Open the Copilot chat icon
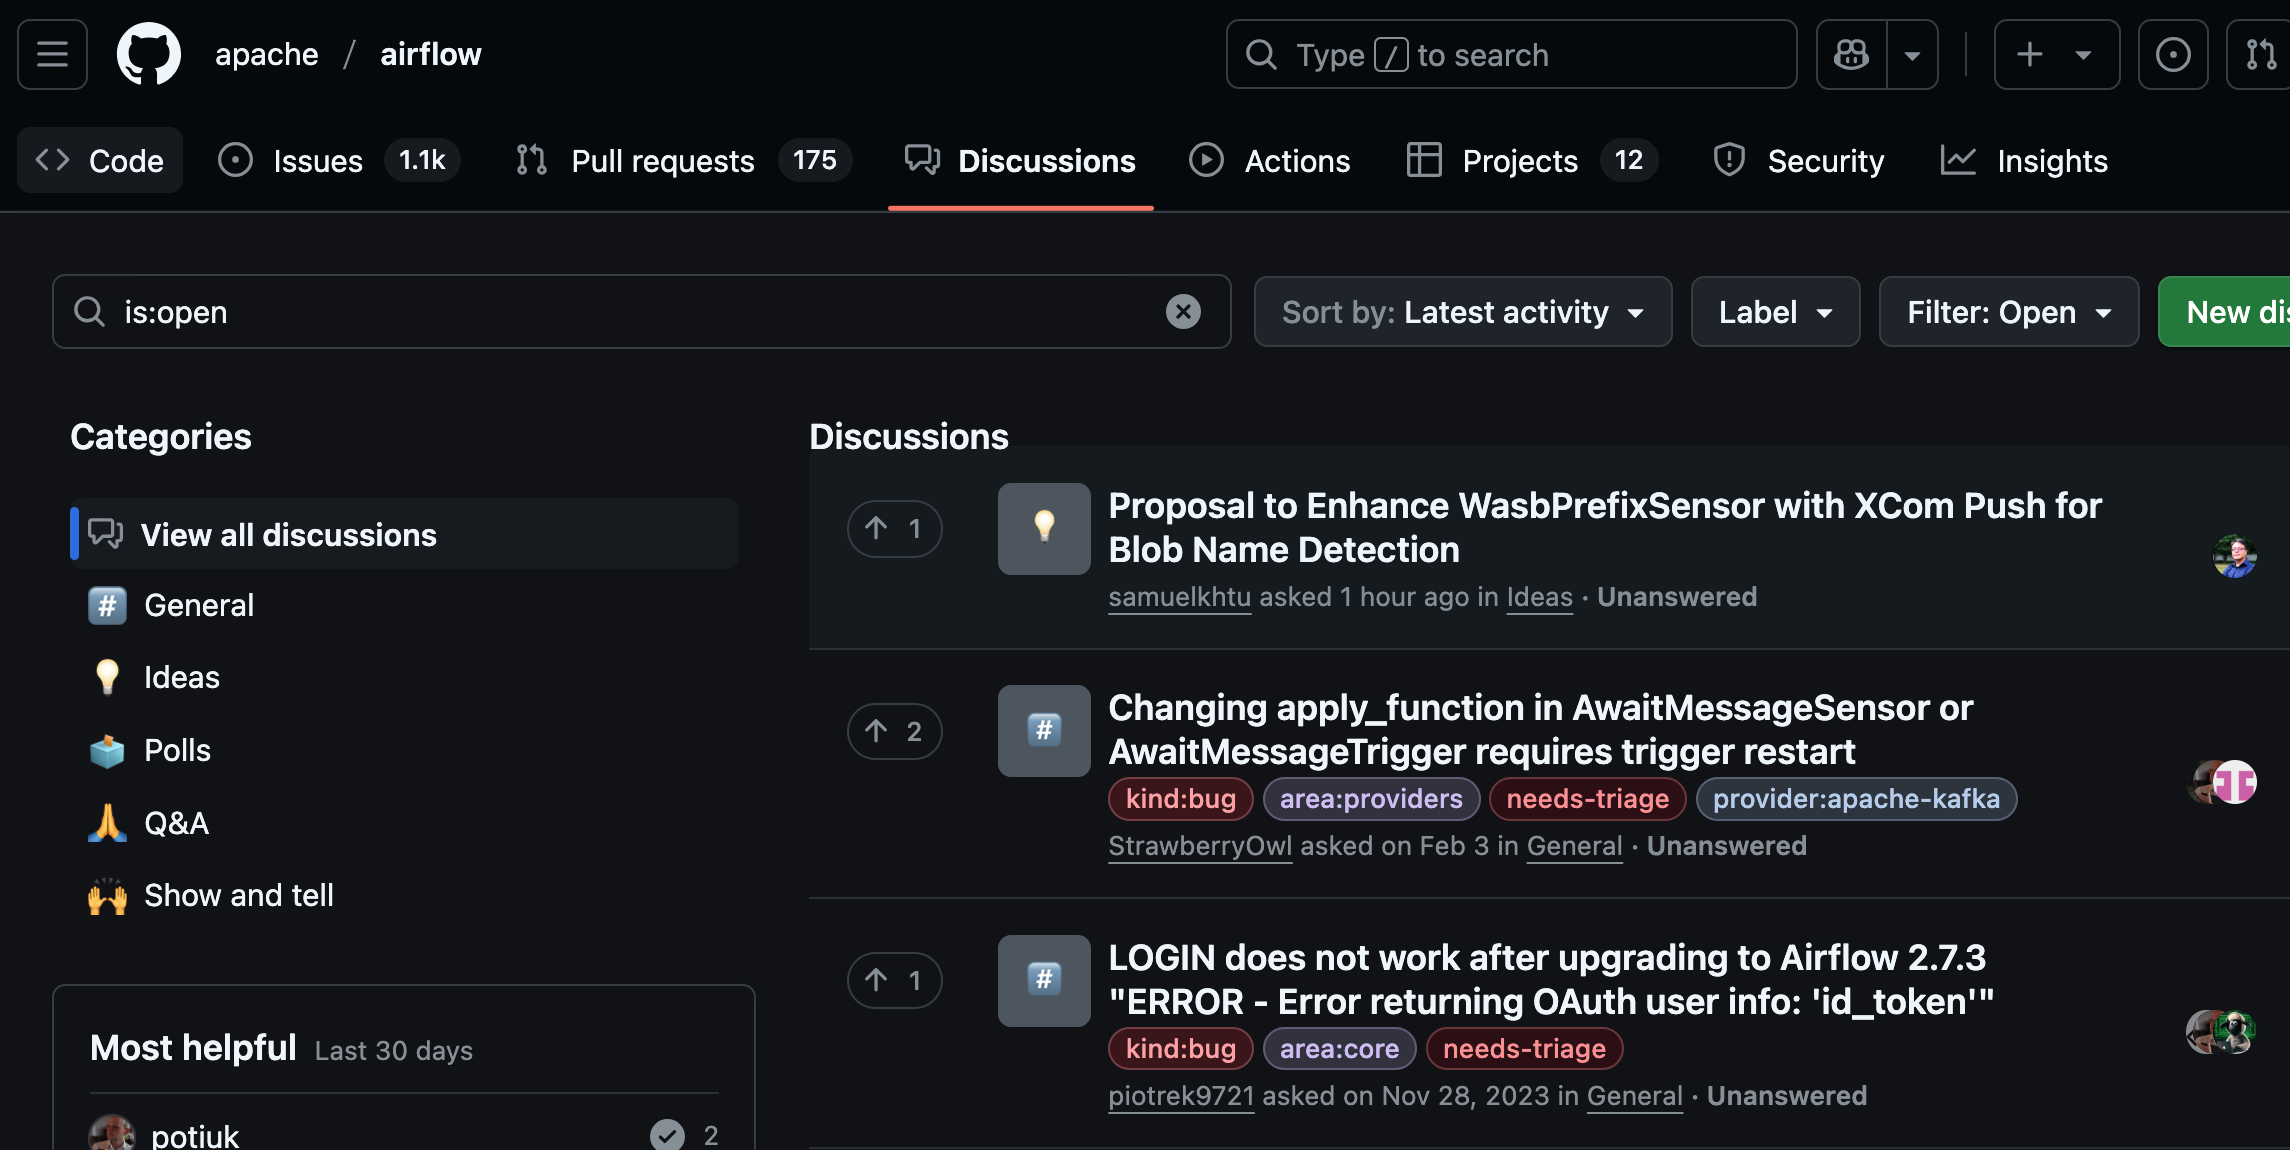The height and width of the screenshot is (1150, 2290). coord(1851,54)
